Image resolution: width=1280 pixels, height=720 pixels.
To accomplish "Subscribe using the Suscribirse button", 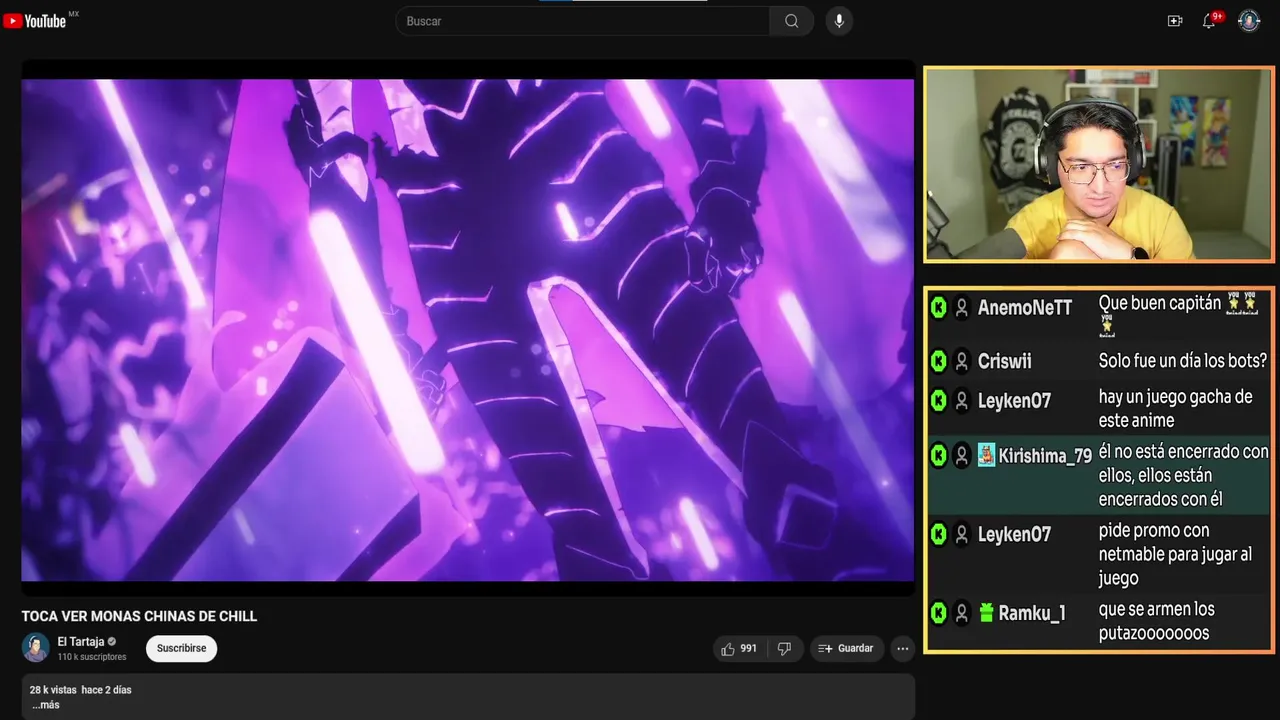I will 181,648.
